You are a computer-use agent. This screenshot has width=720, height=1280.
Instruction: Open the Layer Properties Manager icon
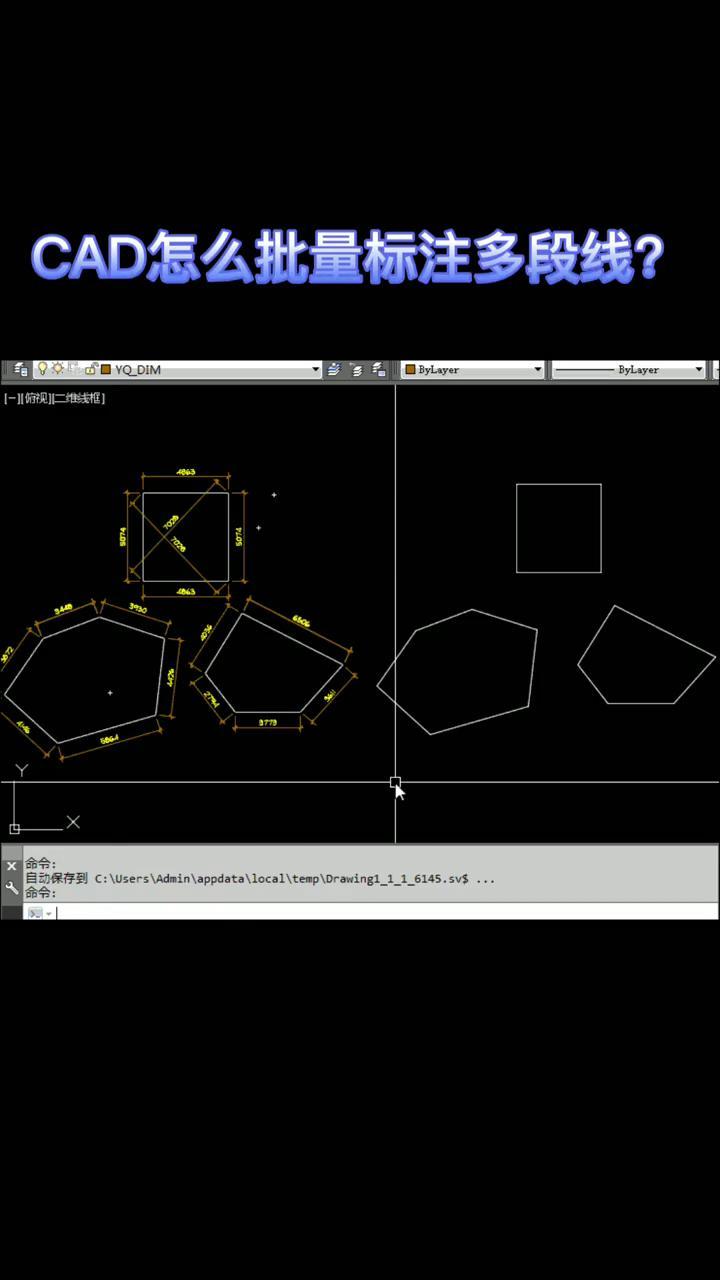click(20, 370)
